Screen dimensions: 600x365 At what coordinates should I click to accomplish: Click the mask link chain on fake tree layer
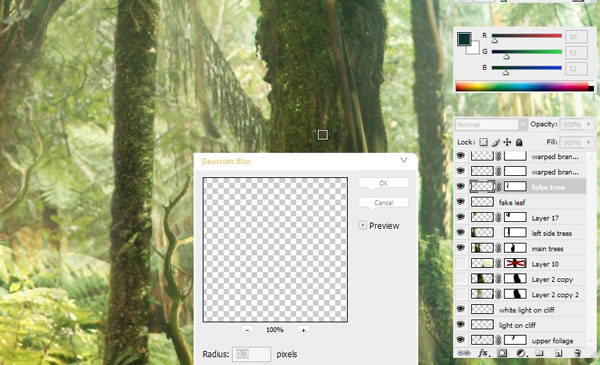coord(498,187)
